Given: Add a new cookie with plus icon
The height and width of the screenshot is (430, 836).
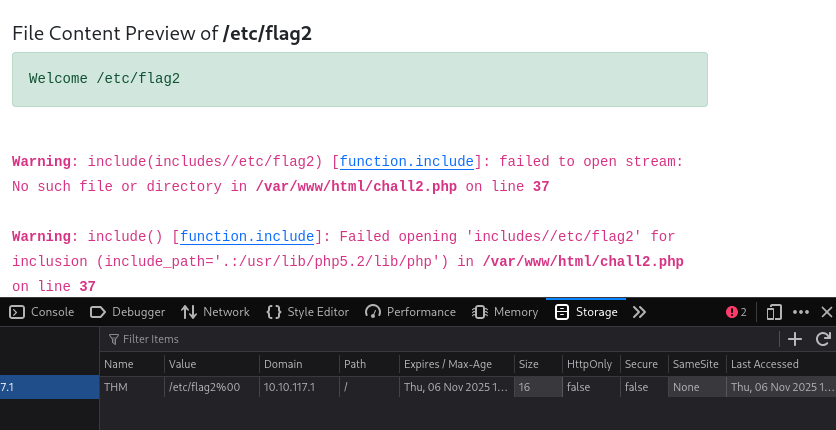Looking at the screenshot, I should tap(795, 339).
